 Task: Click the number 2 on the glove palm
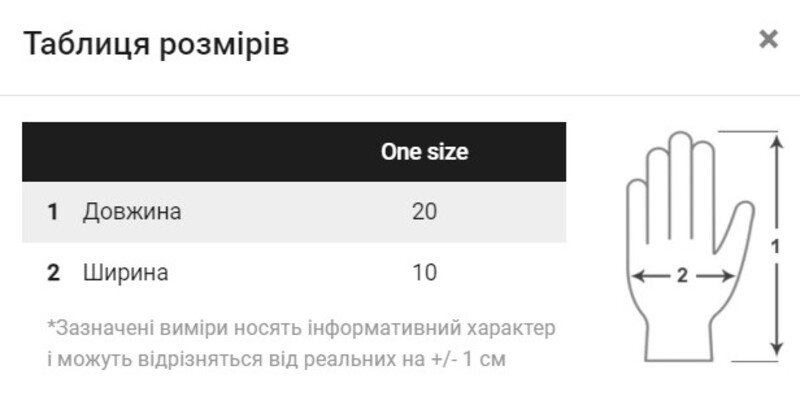pos(682,277)
